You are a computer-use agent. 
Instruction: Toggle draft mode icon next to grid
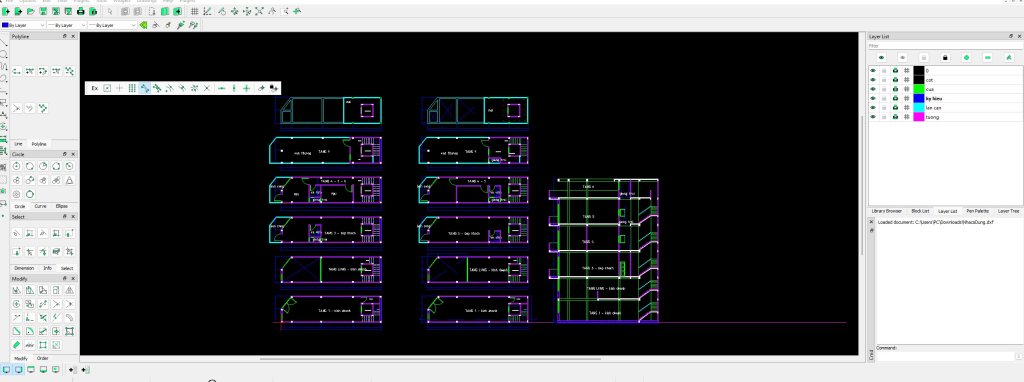207,11
